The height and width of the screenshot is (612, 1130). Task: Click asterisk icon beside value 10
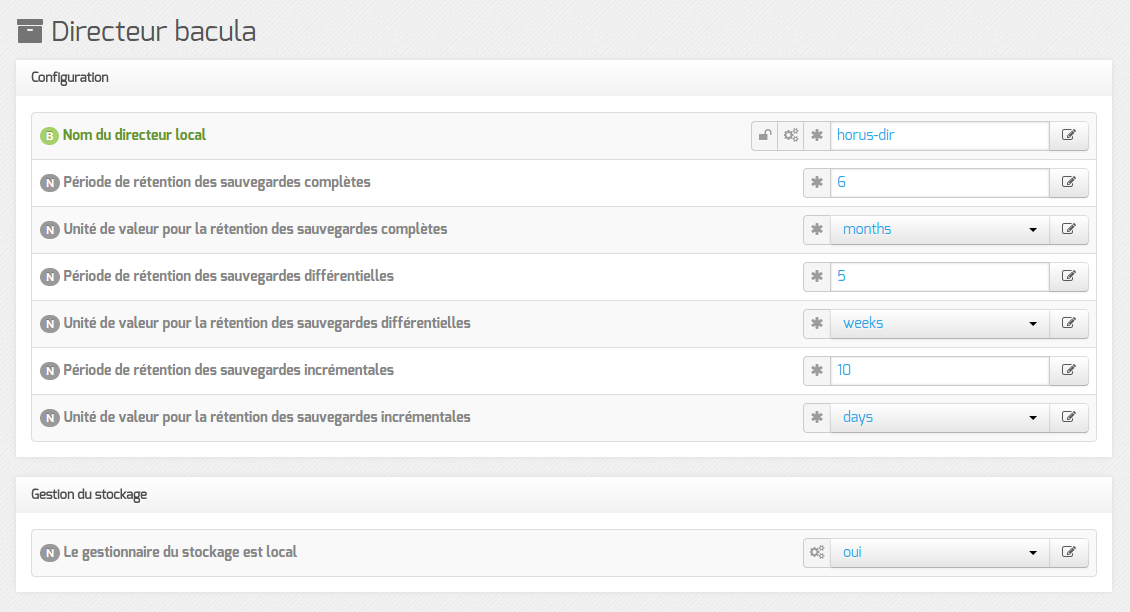point(817,370)
